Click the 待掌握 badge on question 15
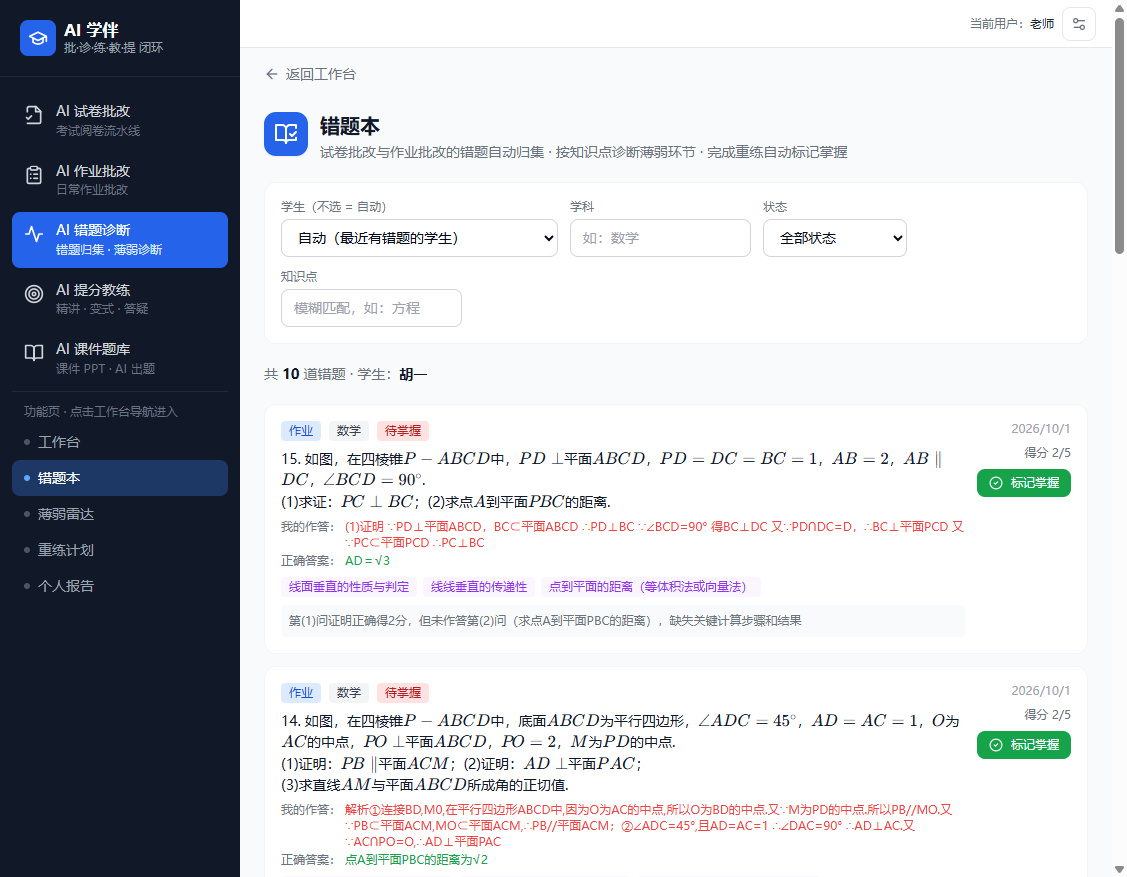Viewport: 1127px width, 877px height. pyautogui.click(x=402, y=431)
